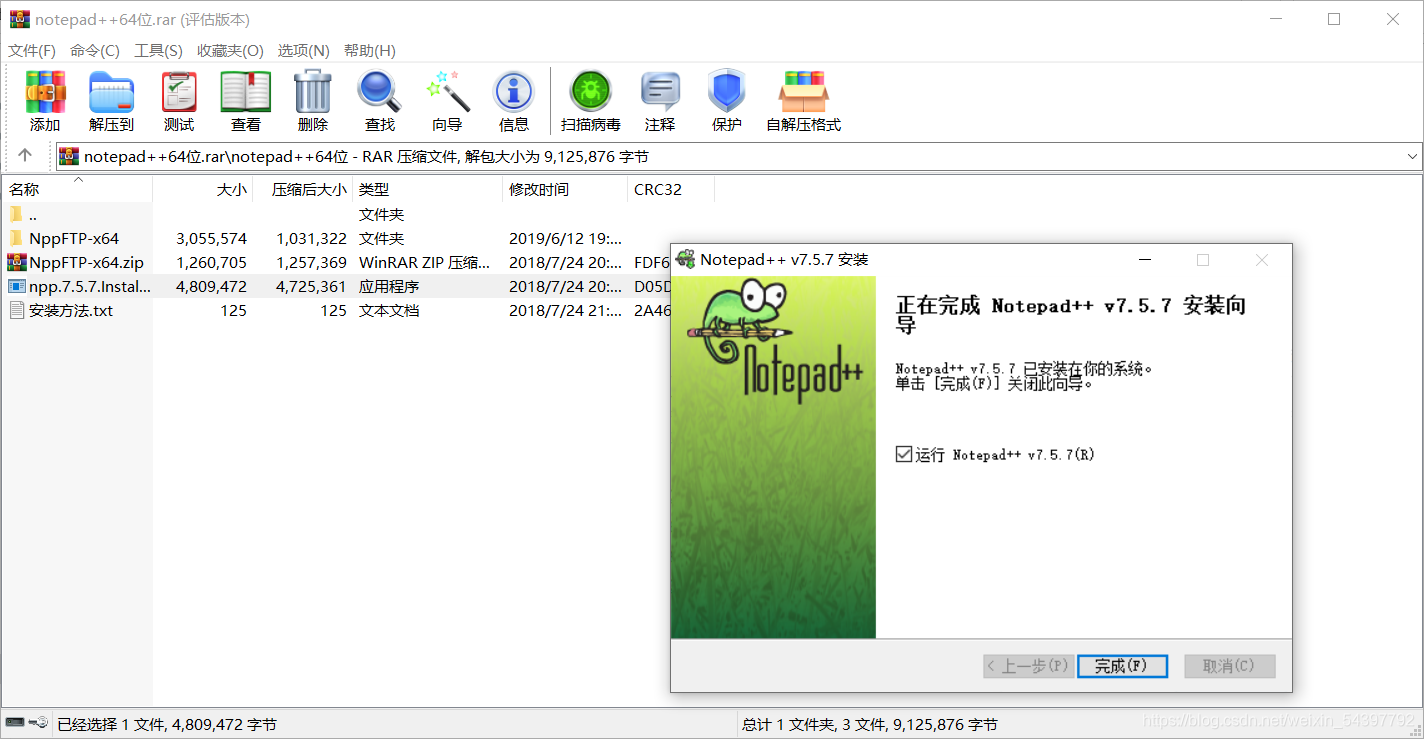Click the 上一步(P) back button
The width and height of the screenshot is (1424, 739).
click(x=1028, y=666)
